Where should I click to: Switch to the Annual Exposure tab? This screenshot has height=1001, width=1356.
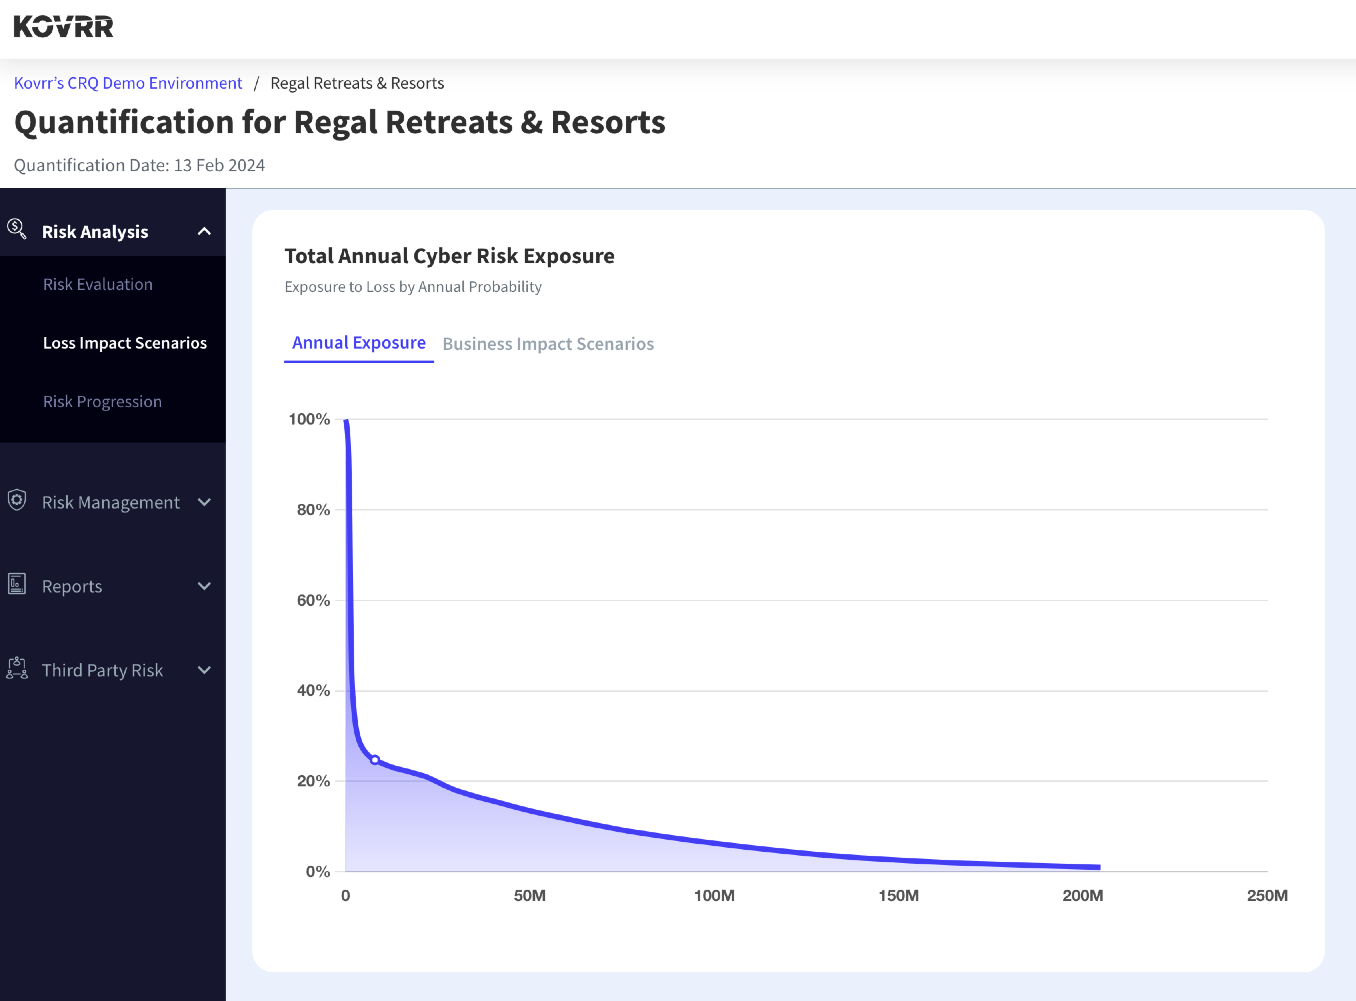click(359, 343)
